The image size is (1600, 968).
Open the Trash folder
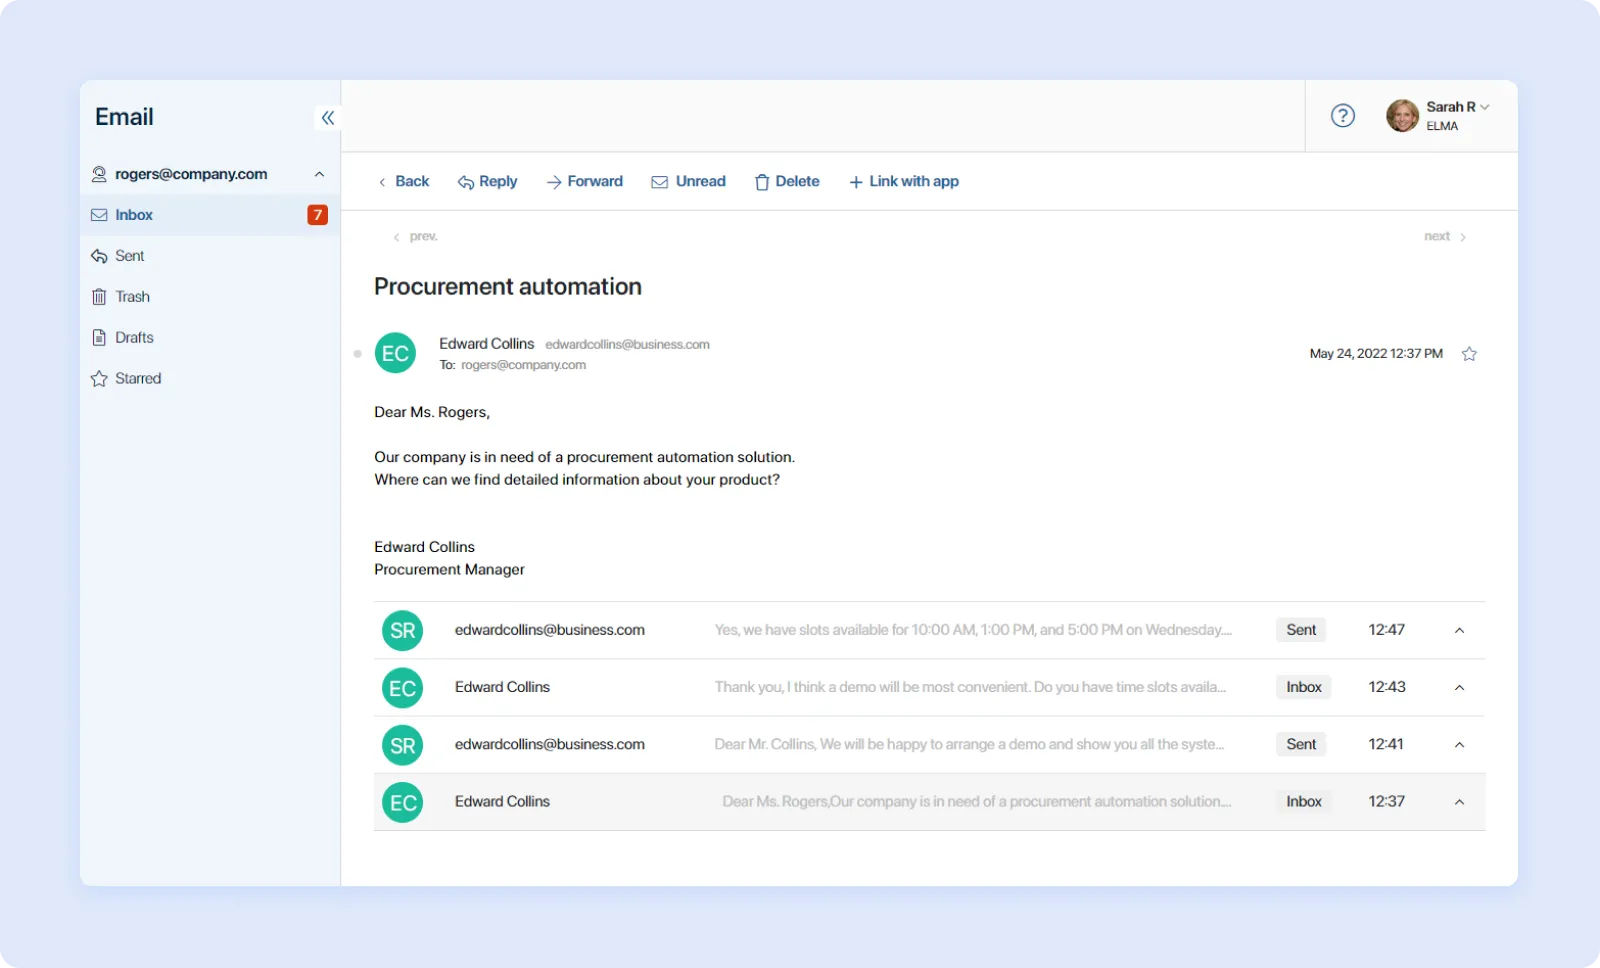coord(132,297)
